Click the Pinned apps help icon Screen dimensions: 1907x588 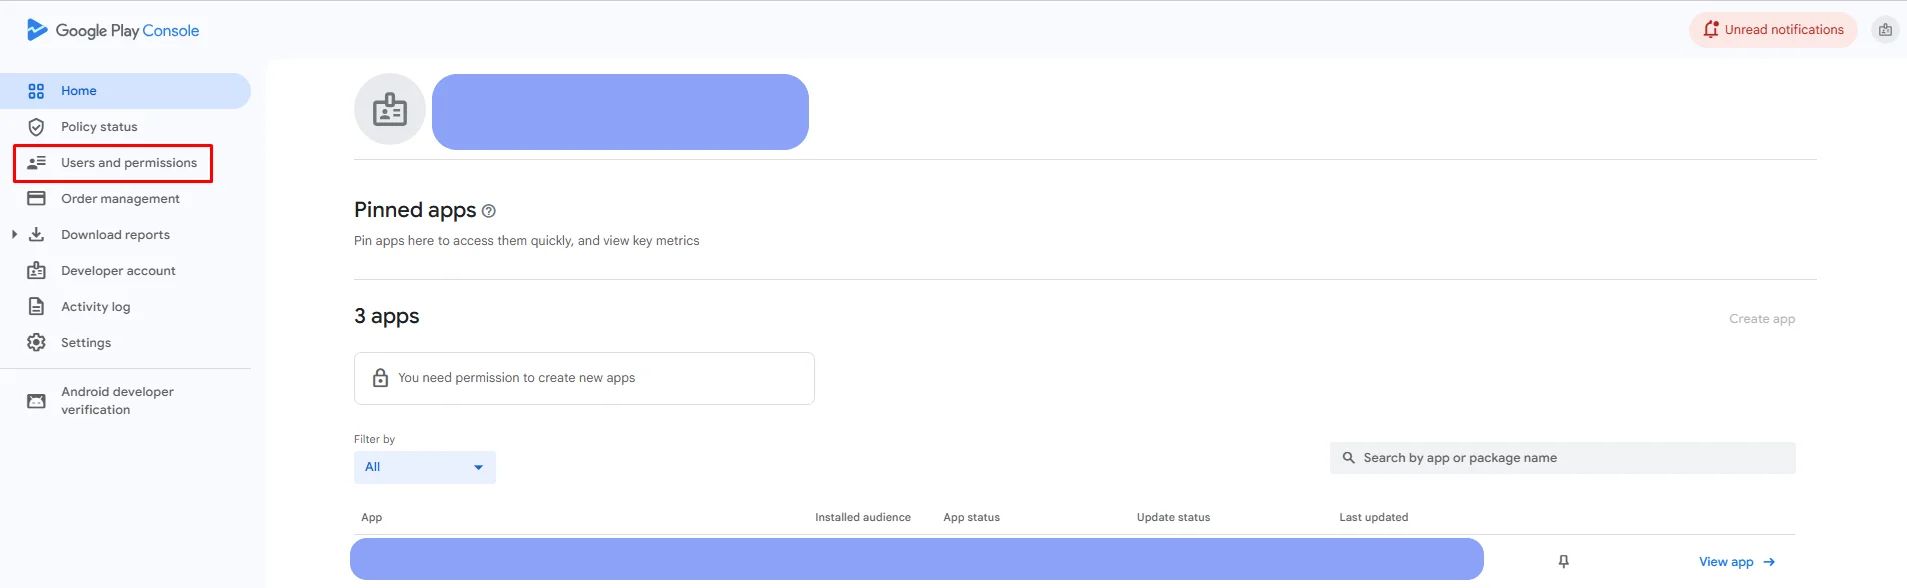coord(489,211)
